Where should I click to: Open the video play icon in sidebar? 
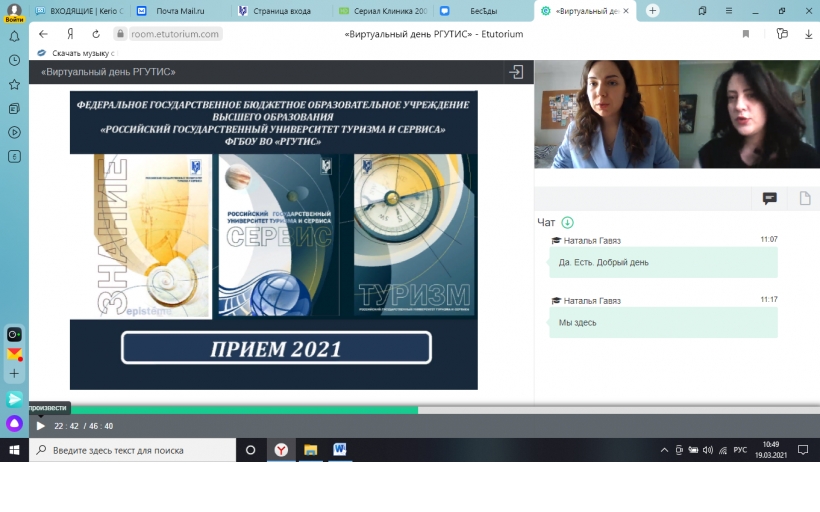click(x=14, y=132)
